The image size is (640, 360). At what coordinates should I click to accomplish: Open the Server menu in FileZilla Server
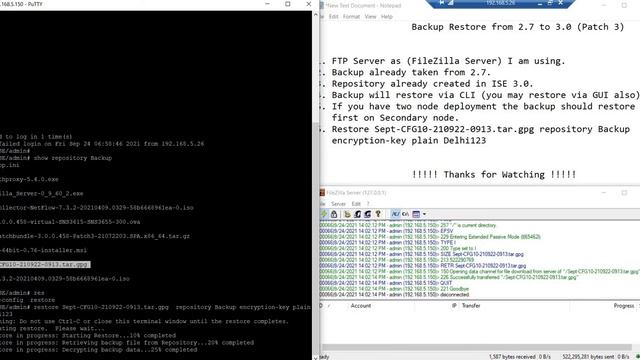338,204
